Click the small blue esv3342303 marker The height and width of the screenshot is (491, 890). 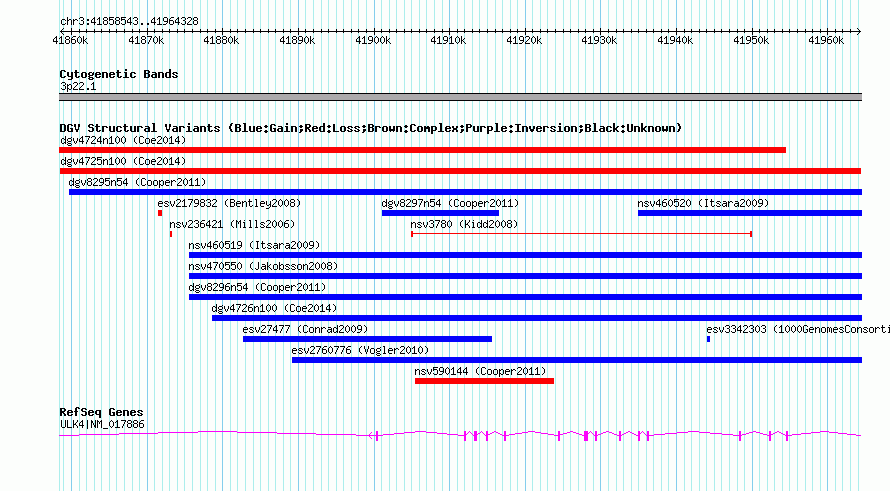708,339
